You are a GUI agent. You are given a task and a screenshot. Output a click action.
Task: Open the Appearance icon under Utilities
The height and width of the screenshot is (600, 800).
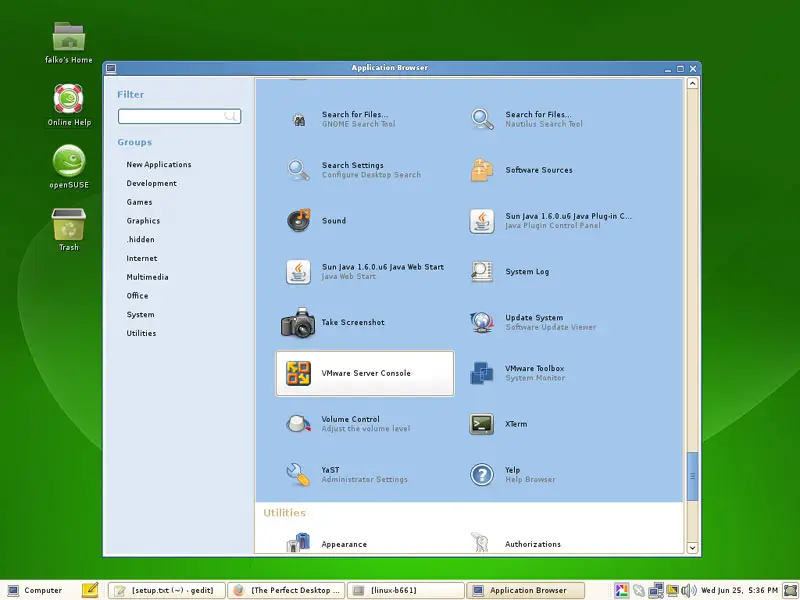pyautogui.click(x=298, y=542)
